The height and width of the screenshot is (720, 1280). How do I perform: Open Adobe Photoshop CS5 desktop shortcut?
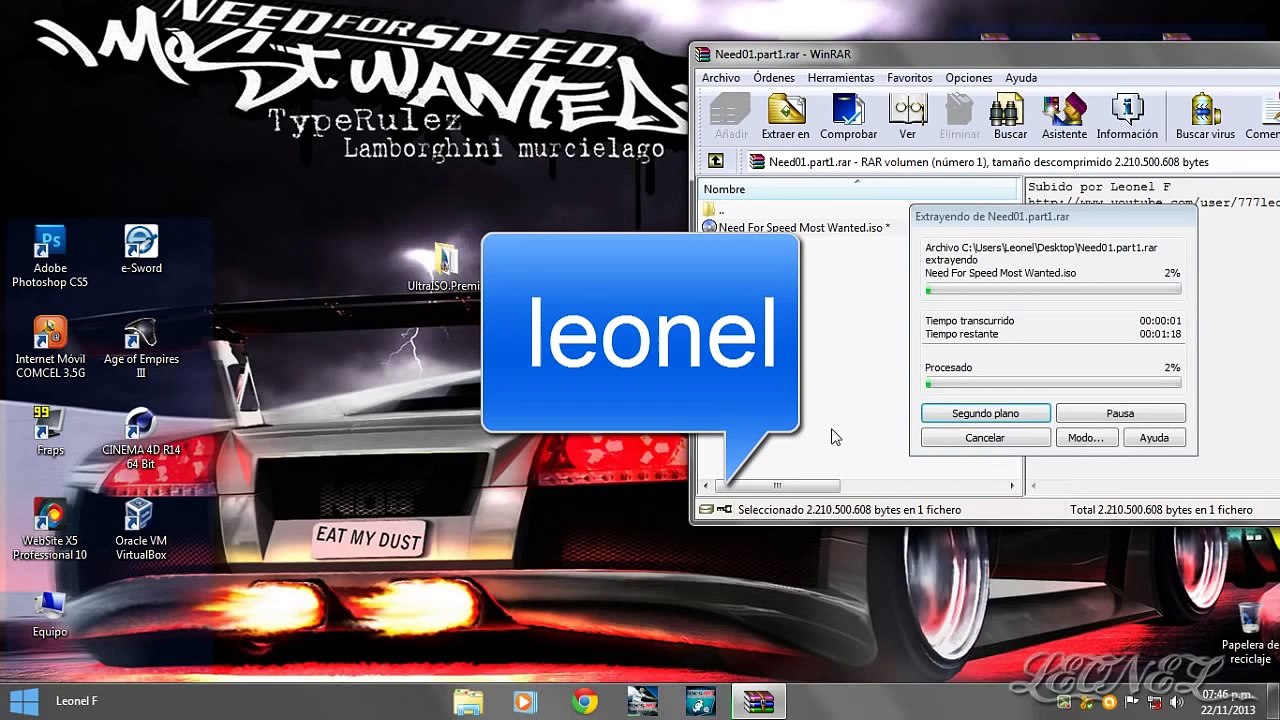[49, 257]
